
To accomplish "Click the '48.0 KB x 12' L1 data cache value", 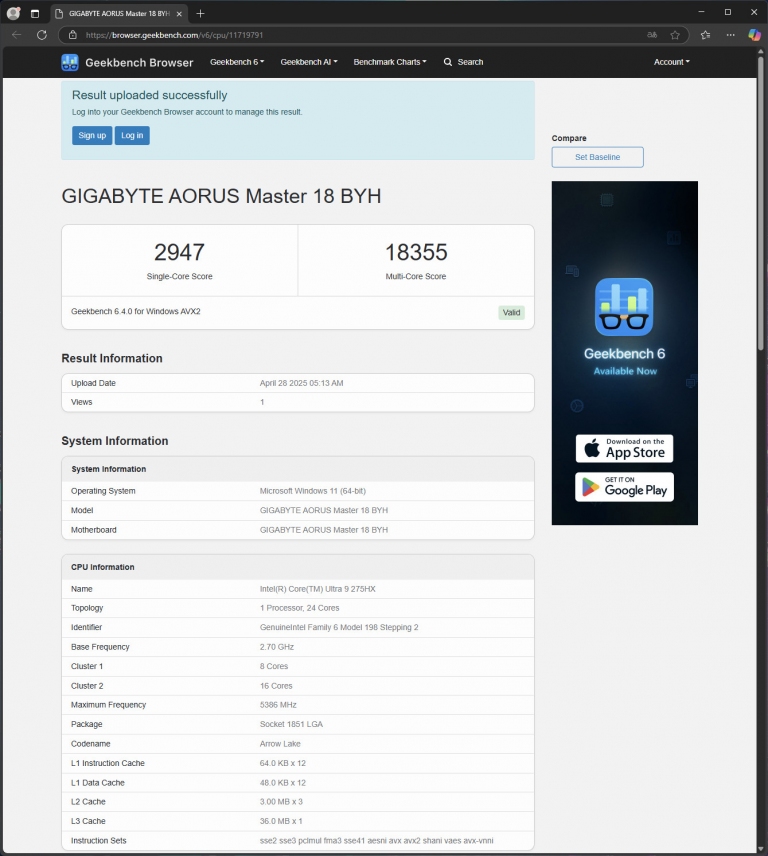I will pos(283,783).
